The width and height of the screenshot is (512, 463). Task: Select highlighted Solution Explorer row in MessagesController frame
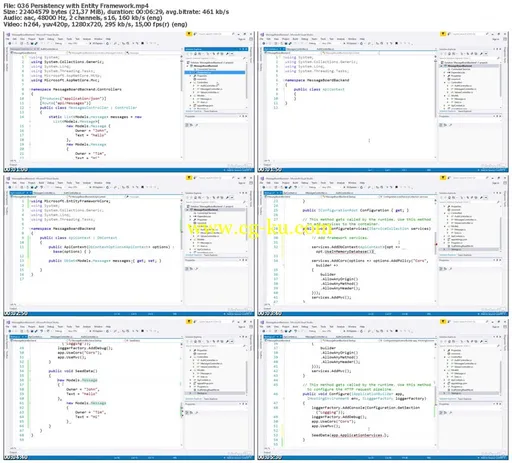tap(215, 72)
